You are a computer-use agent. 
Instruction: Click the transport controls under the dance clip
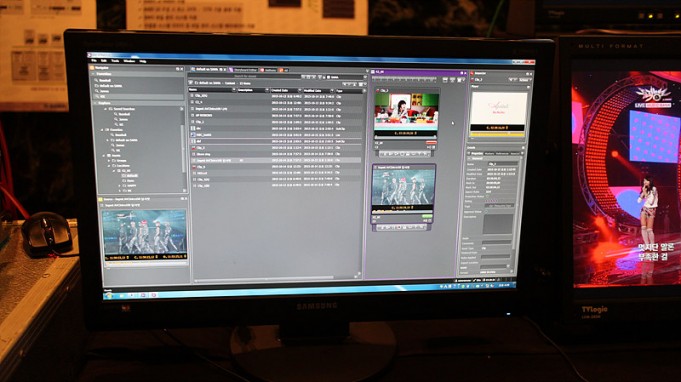(x=402, y=227)
